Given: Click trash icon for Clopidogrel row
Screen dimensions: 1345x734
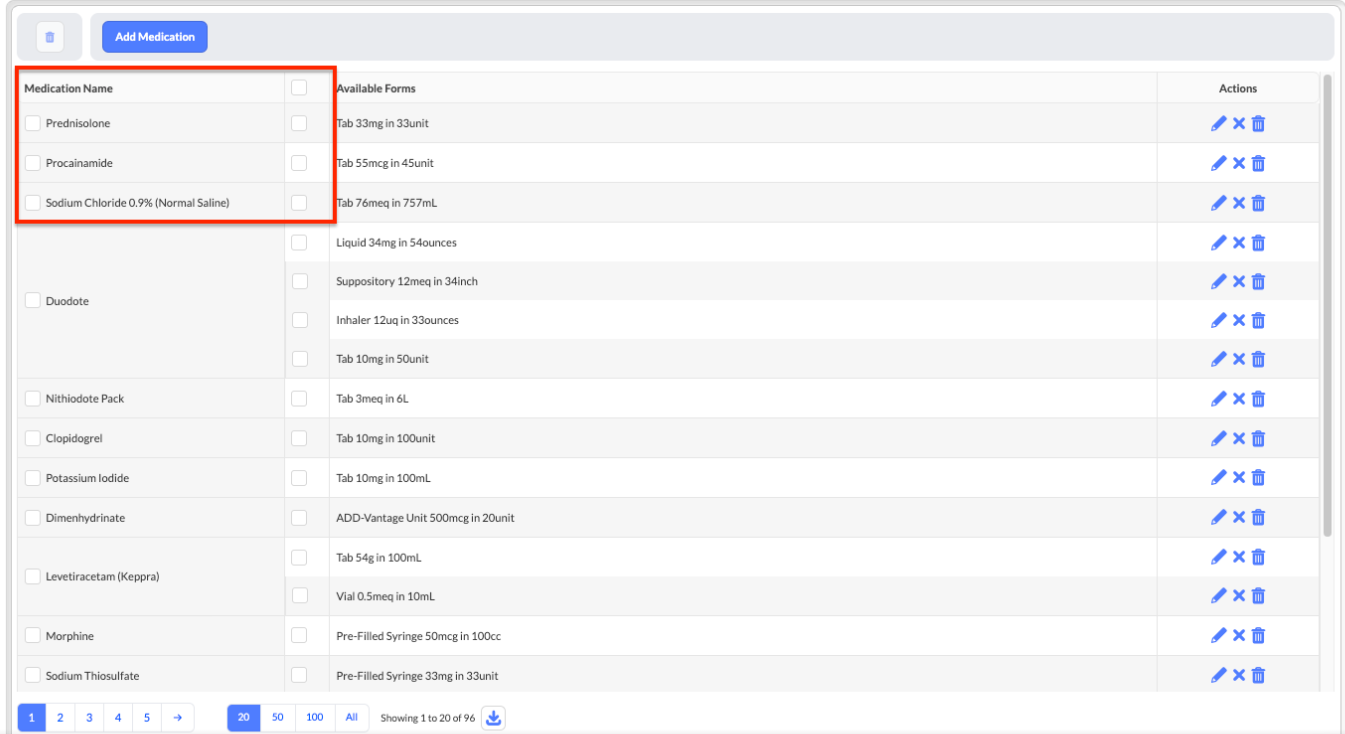Looking at the screenshot, I should coord(1258,438).
